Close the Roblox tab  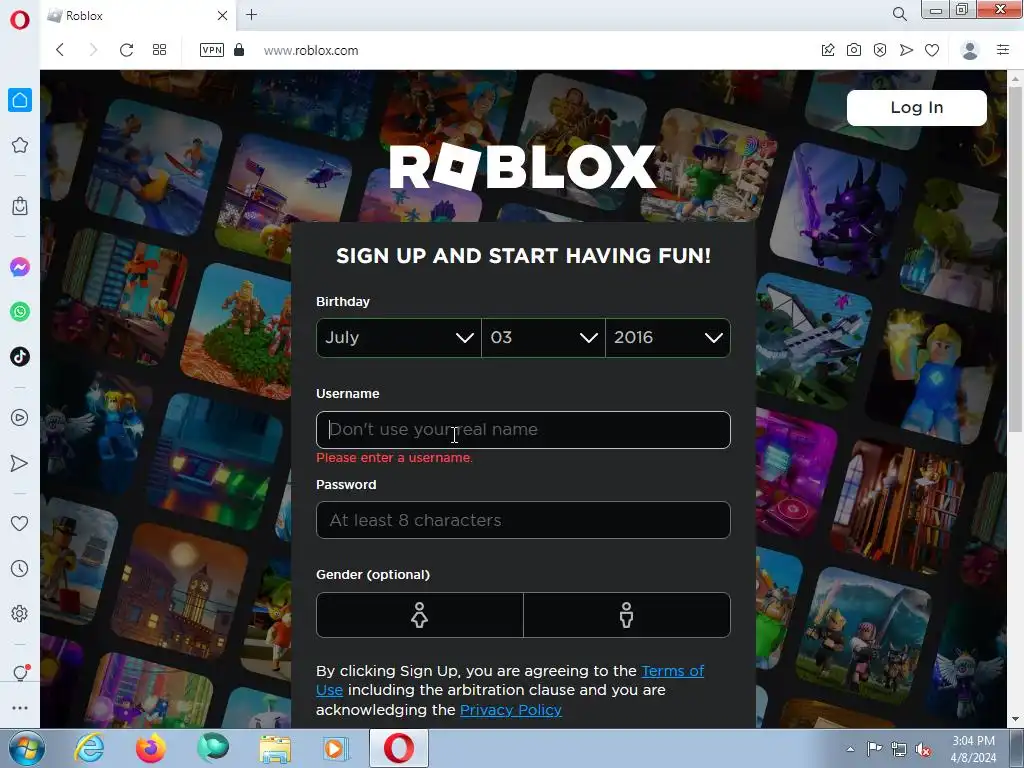(222, 15)
